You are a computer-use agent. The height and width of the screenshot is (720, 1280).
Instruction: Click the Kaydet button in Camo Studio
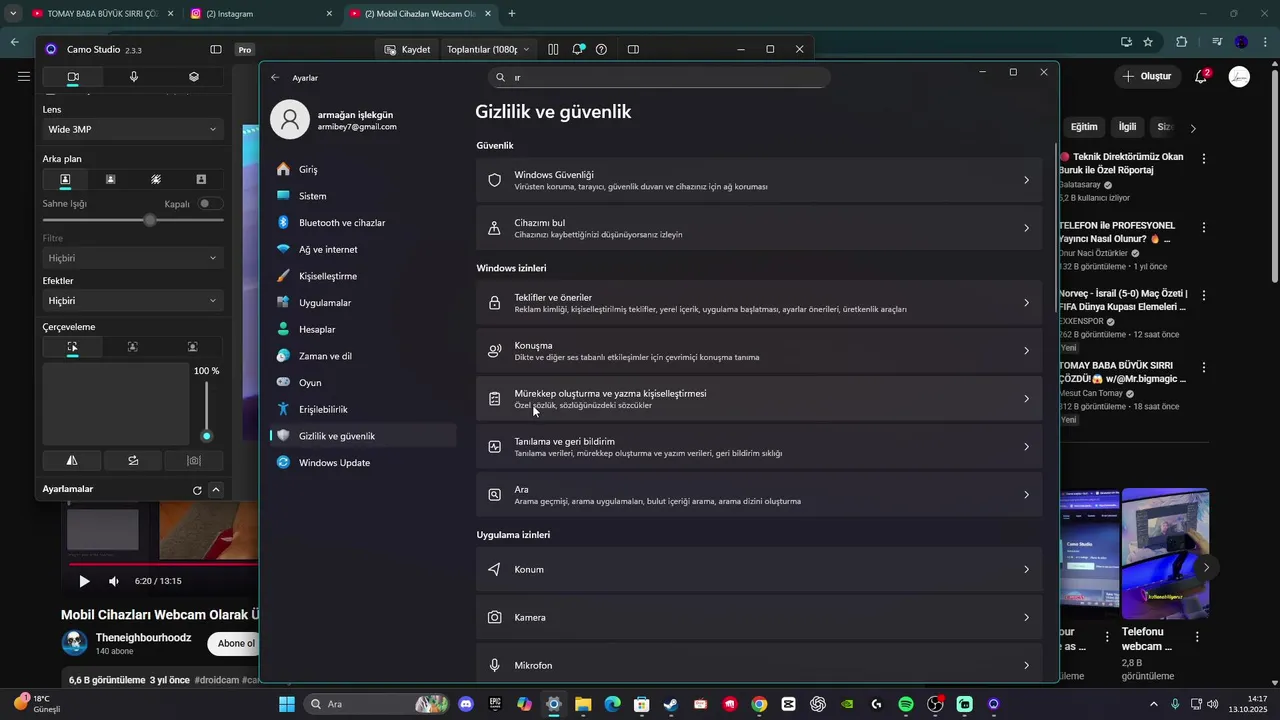(x=408, y=49)
